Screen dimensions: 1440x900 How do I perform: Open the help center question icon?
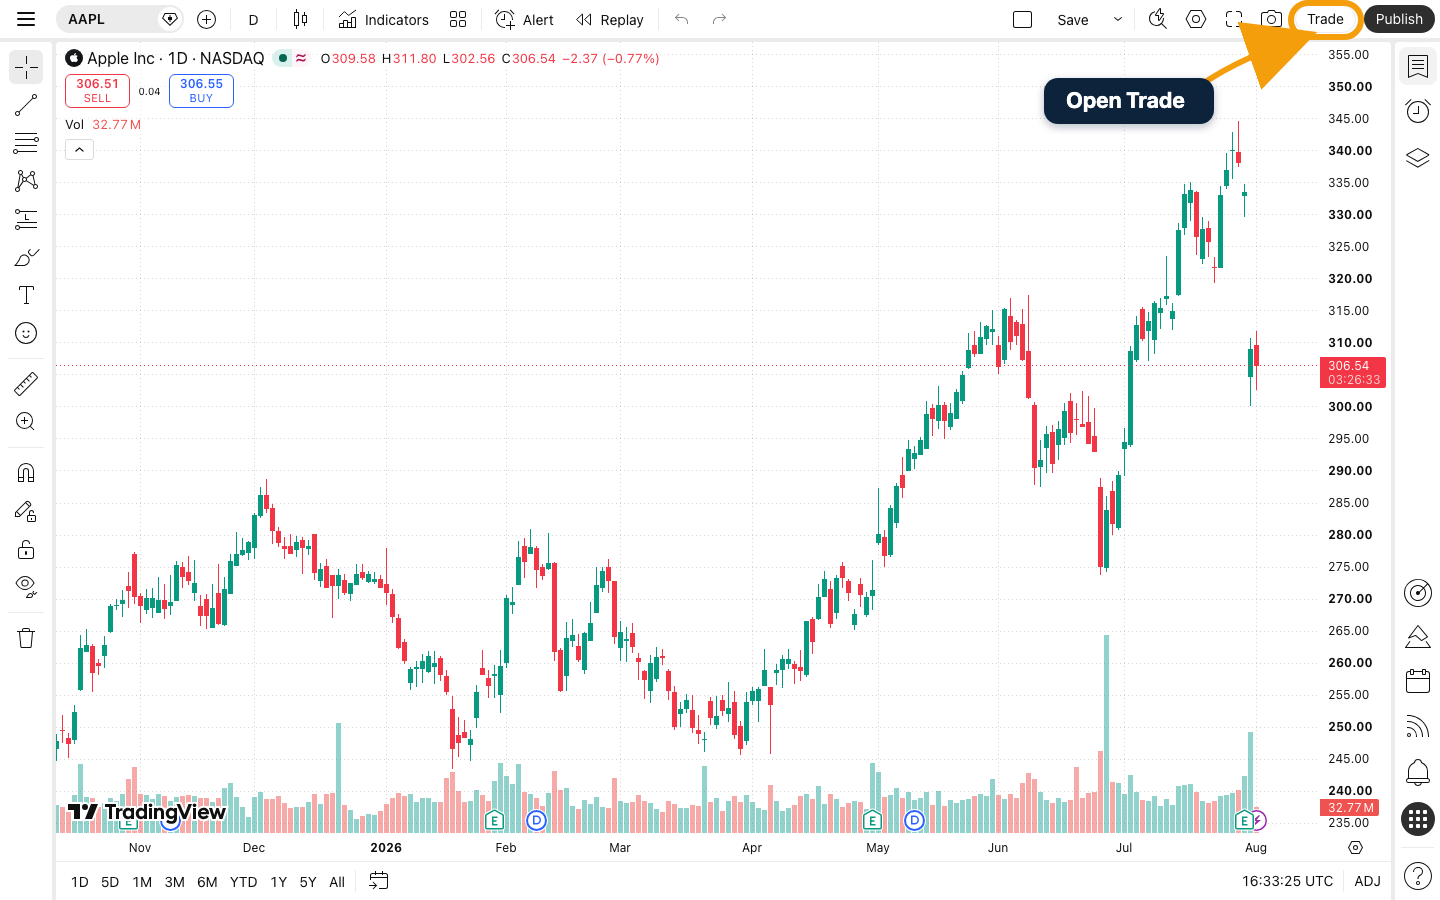1417,876
